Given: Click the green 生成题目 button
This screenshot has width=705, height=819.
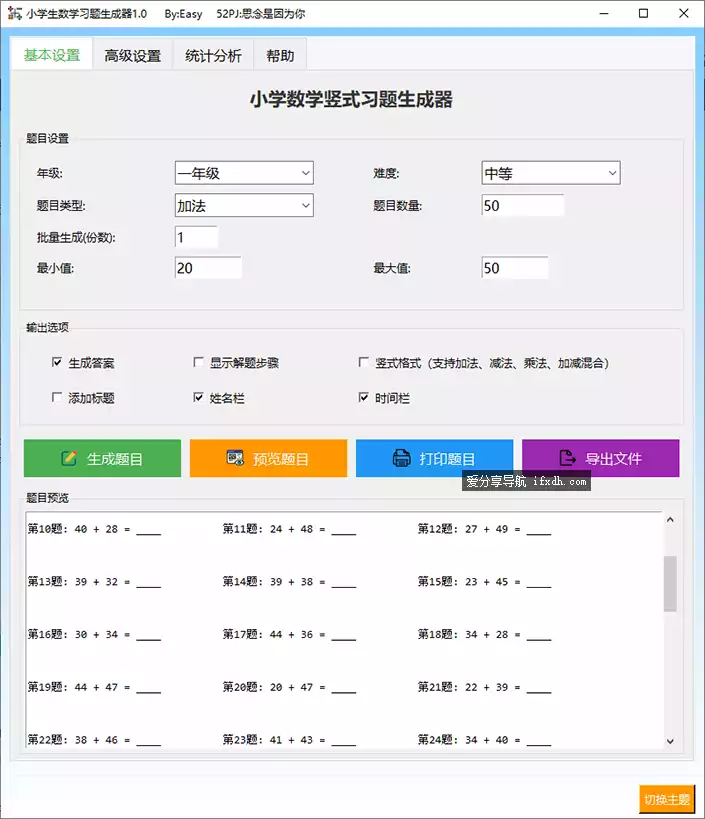Looking at the screenshot, I should (x=102, y=458).
